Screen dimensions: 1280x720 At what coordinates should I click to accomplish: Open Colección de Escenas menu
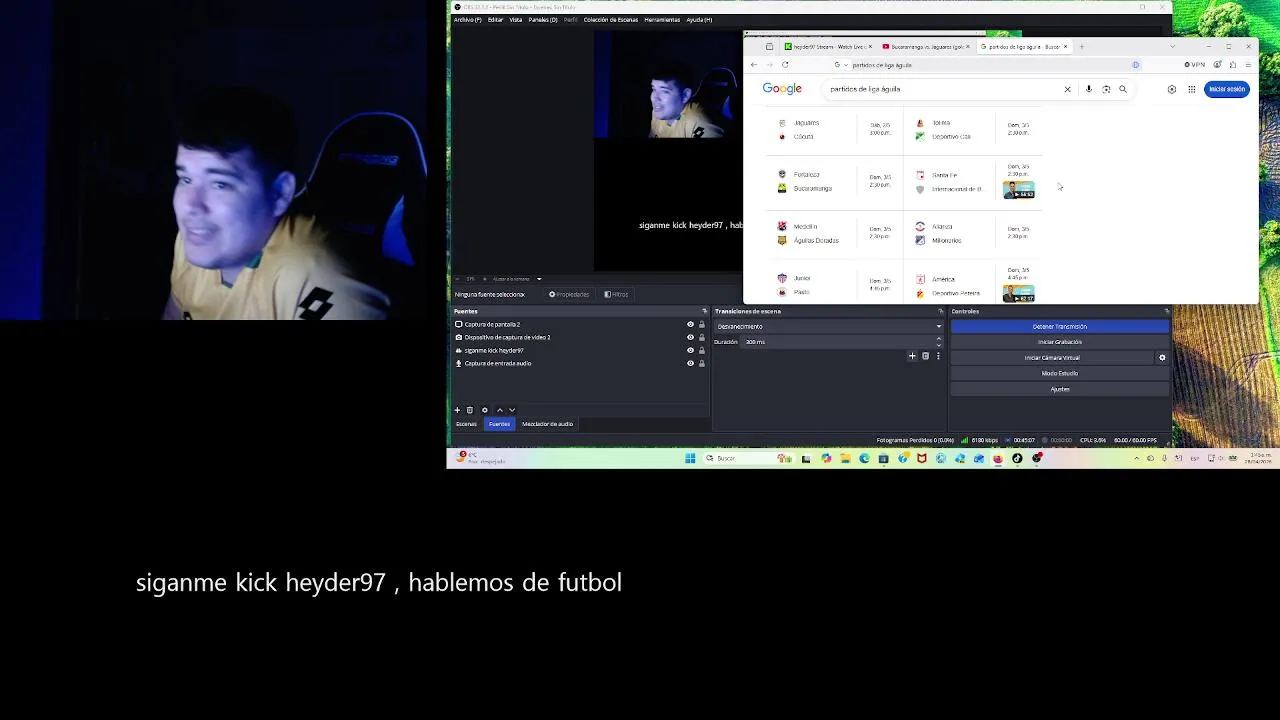tap(611, 20)
